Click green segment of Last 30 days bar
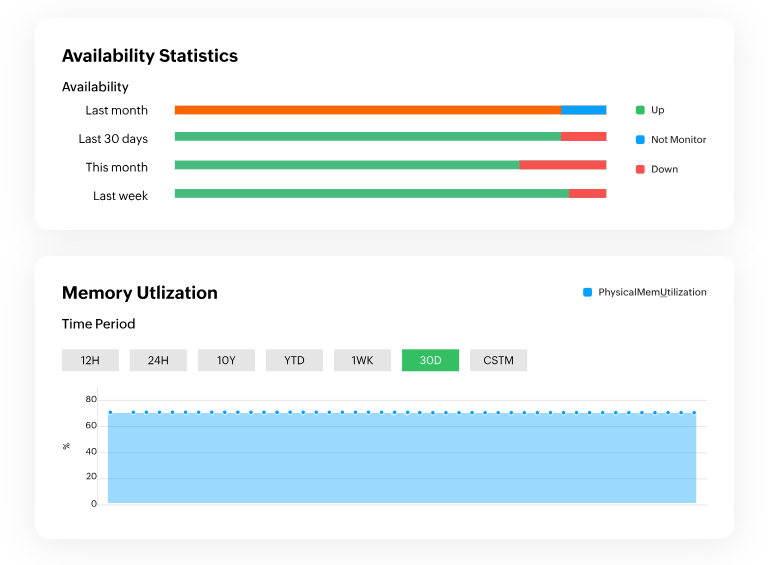The height and width of the screenshot is (565, 768). 367,137
